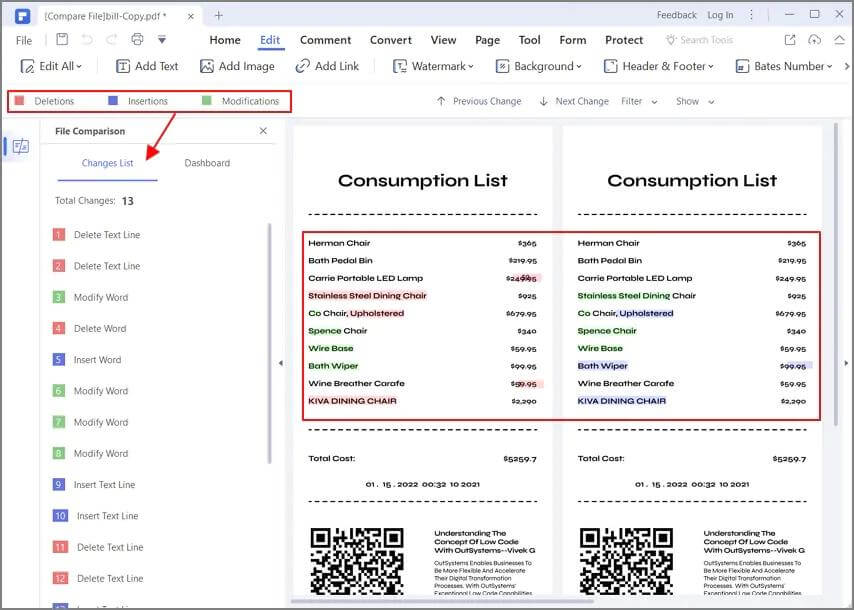Open the Convert ribbon tab
Screen dimensions: 854x610
pyautogui.click(x=390, y=40)
